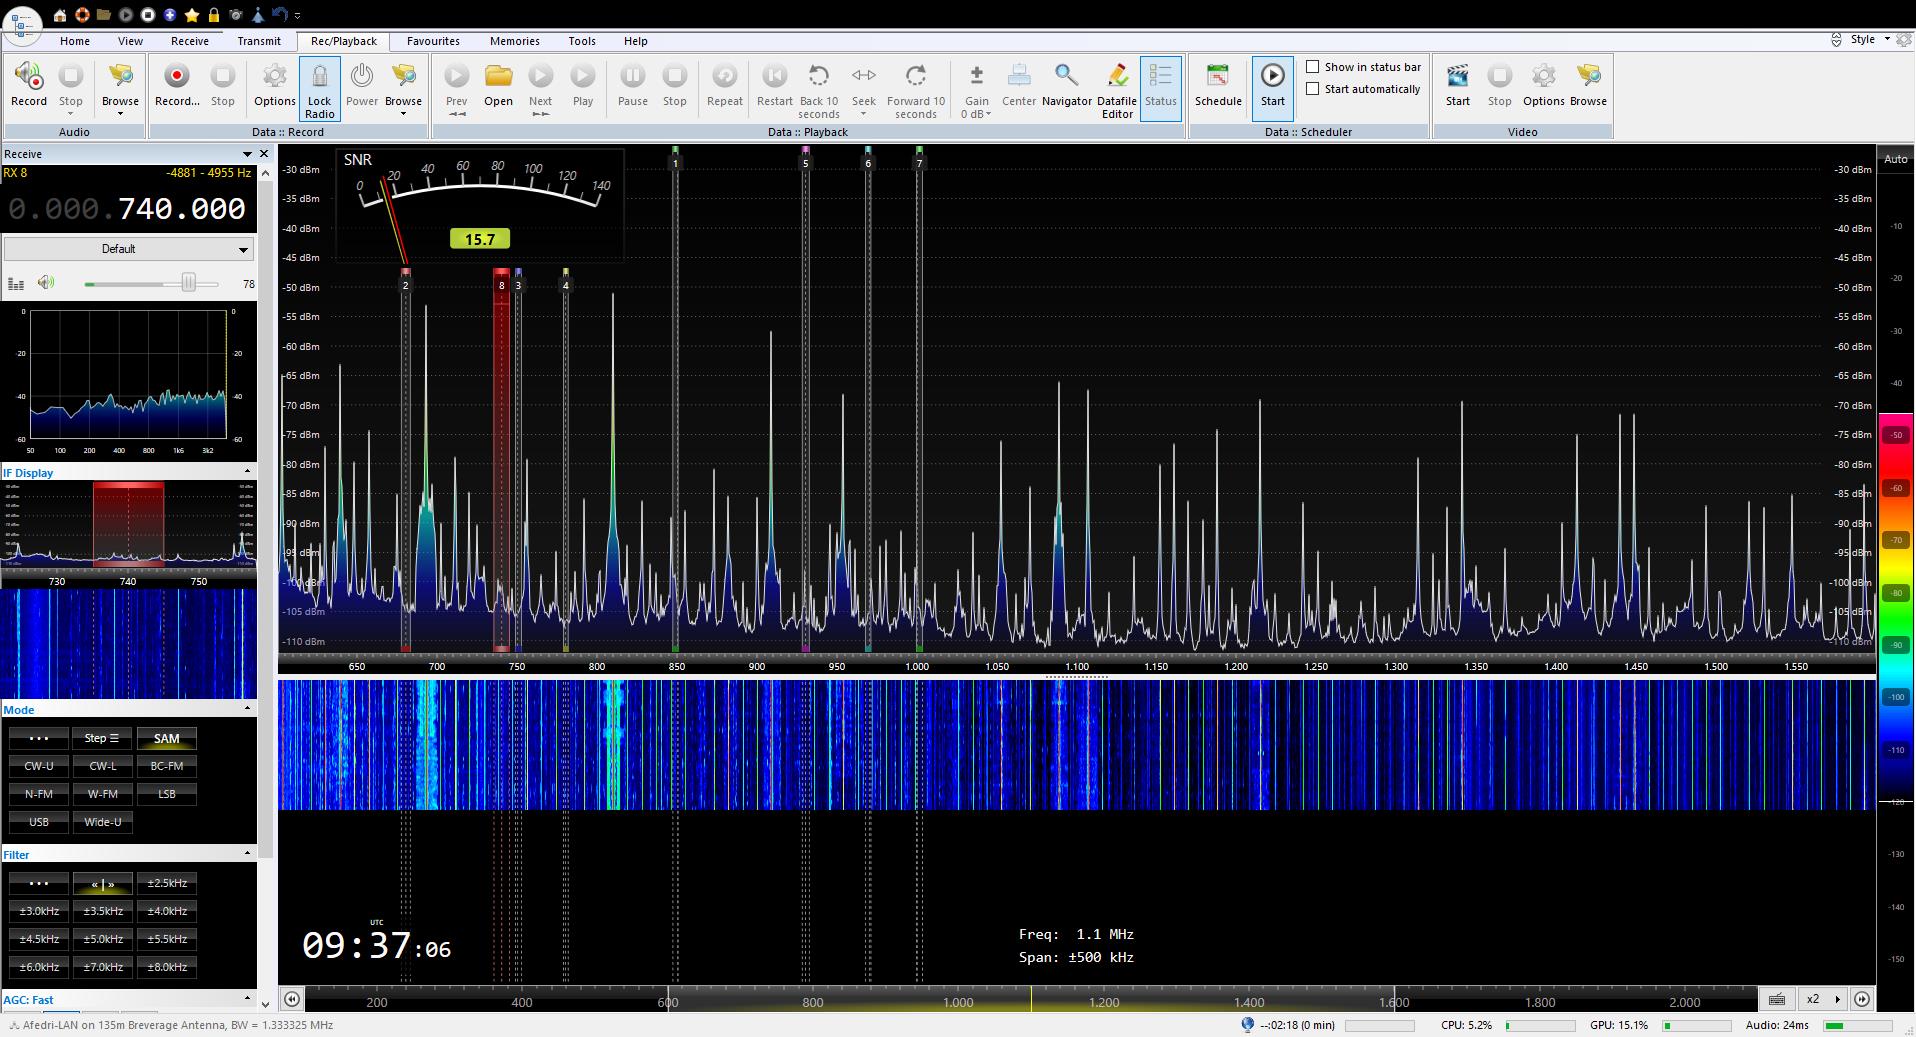Open the Datafile Editor
This screenshot has height=1037, width=1916.
(1116, 88)
